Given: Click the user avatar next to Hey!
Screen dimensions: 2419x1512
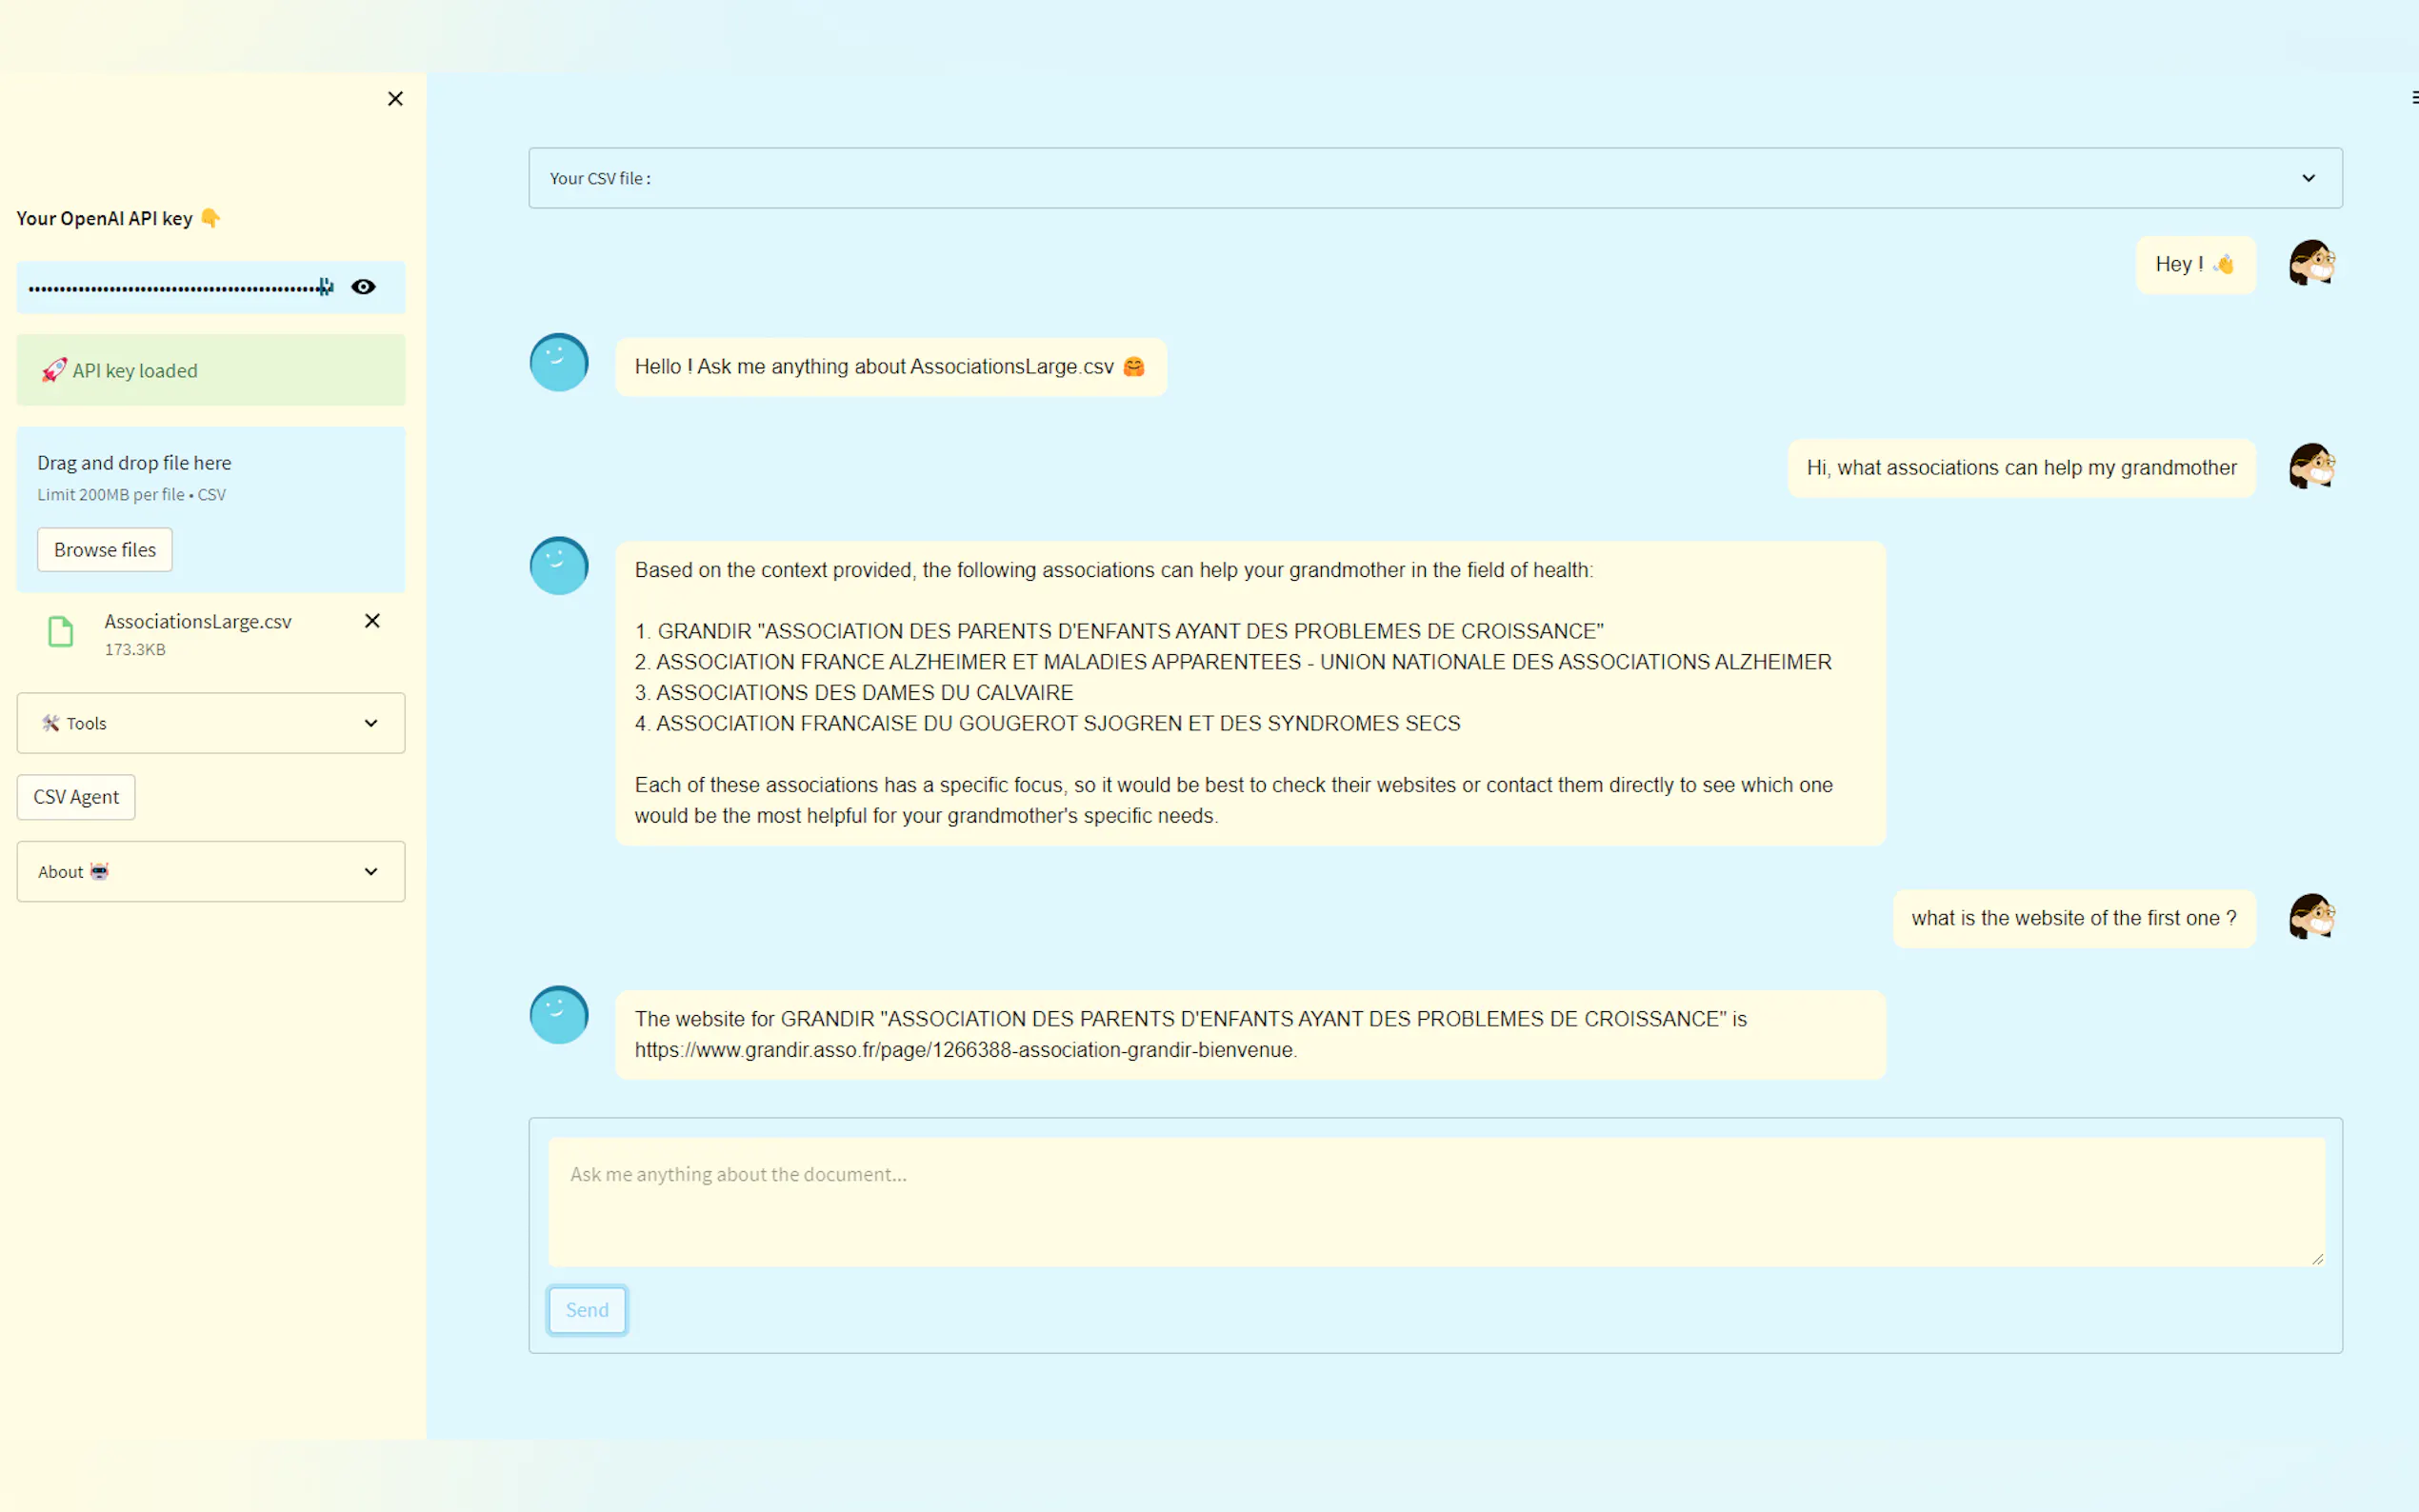Looking at the screenshot, I should point(2311,264).
